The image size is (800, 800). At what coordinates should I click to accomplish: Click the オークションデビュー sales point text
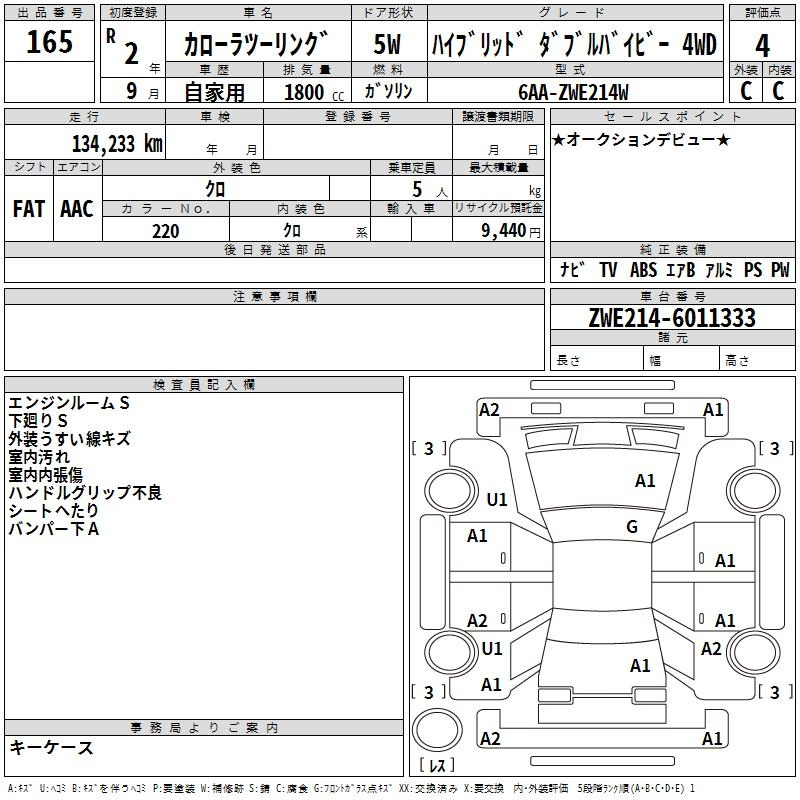(x=641, y=139)
